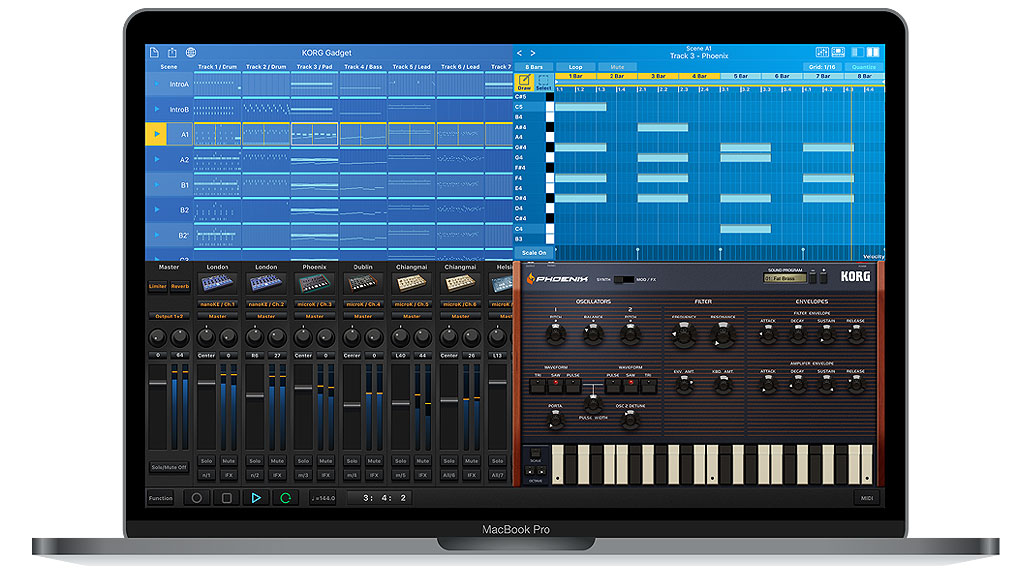Click the Quantize button

(863, 67)
